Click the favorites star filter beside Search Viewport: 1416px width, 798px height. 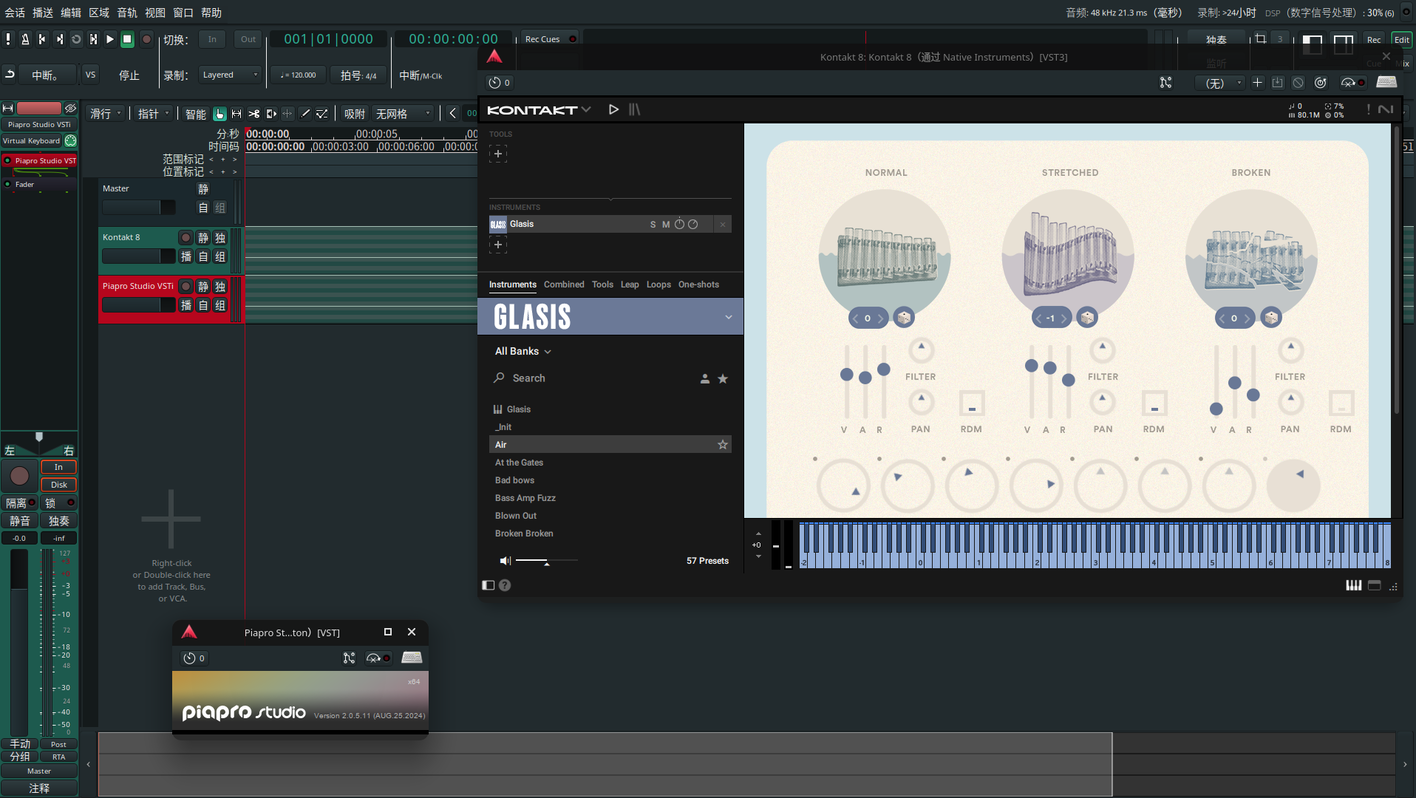(723, 379)
